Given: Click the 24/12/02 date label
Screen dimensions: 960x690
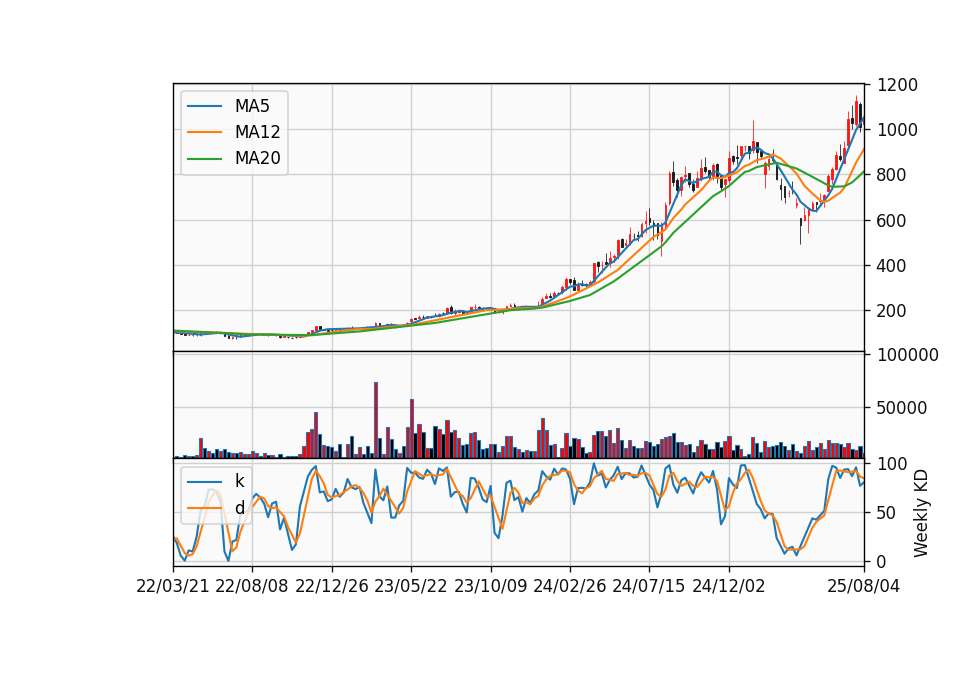Looking at the screenshot, I should coord(729,586).
